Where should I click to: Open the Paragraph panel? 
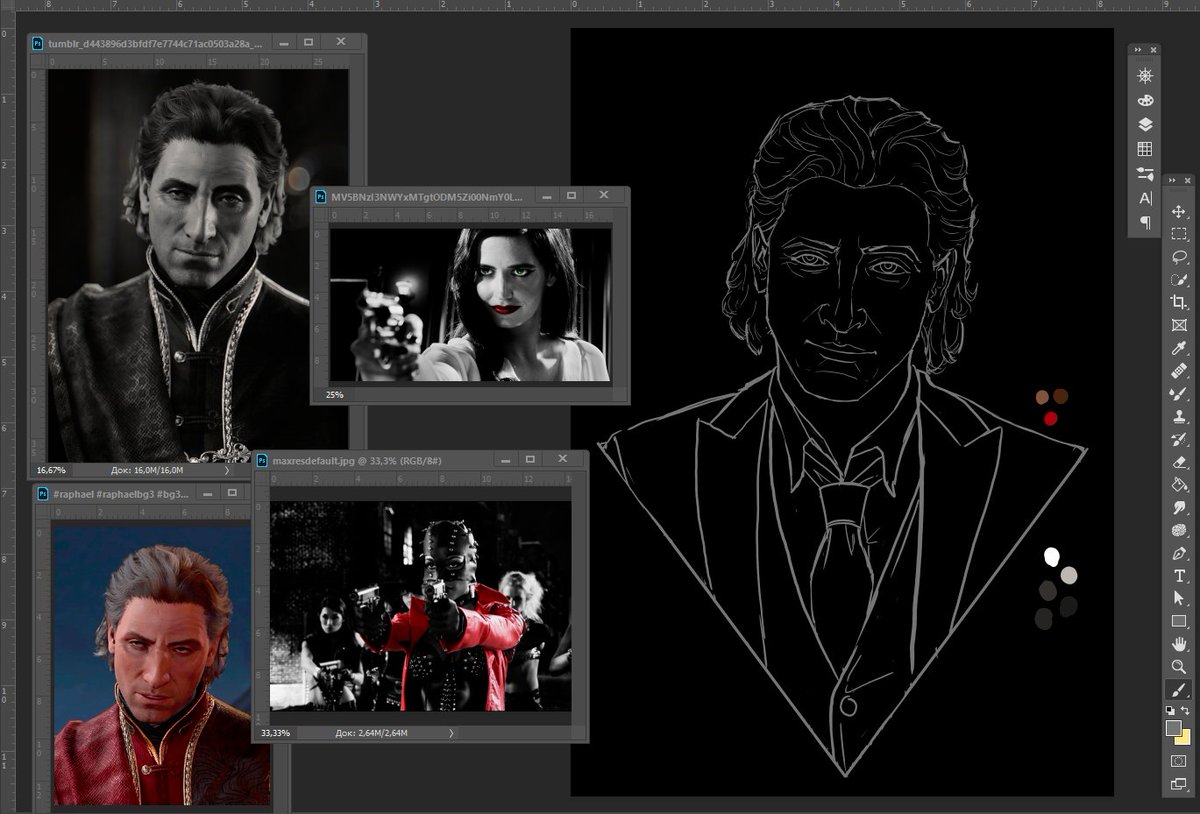click(1146, 222)
